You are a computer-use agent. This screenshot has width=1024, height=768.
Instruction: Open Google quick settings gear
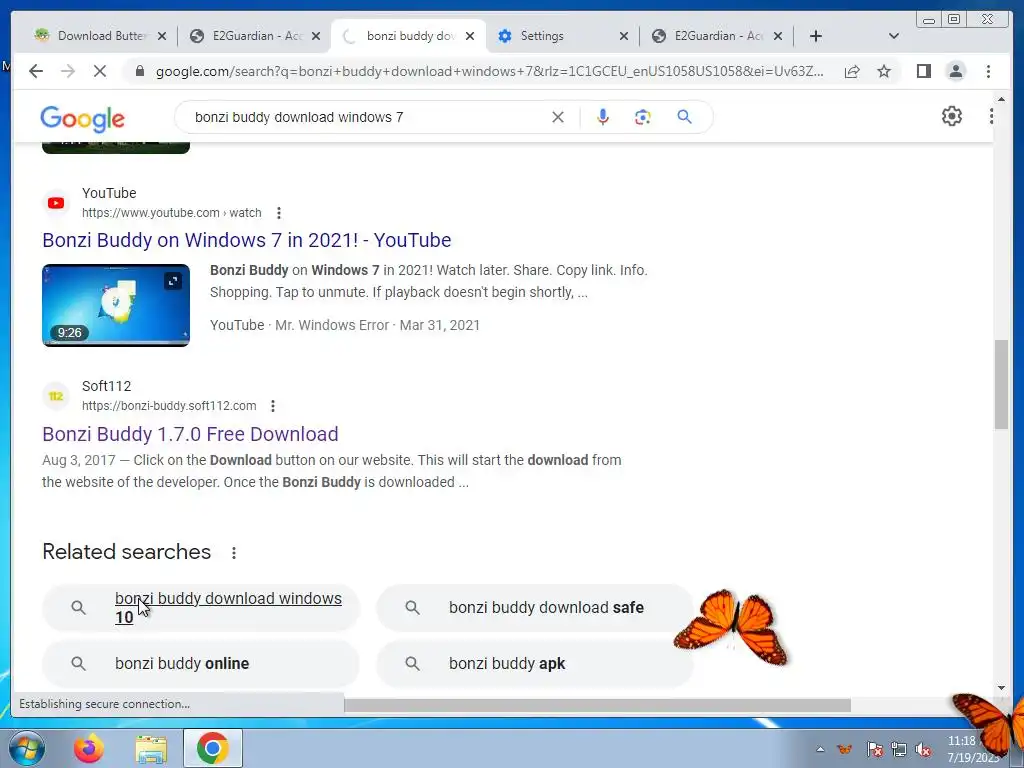[x=952, y=116]
